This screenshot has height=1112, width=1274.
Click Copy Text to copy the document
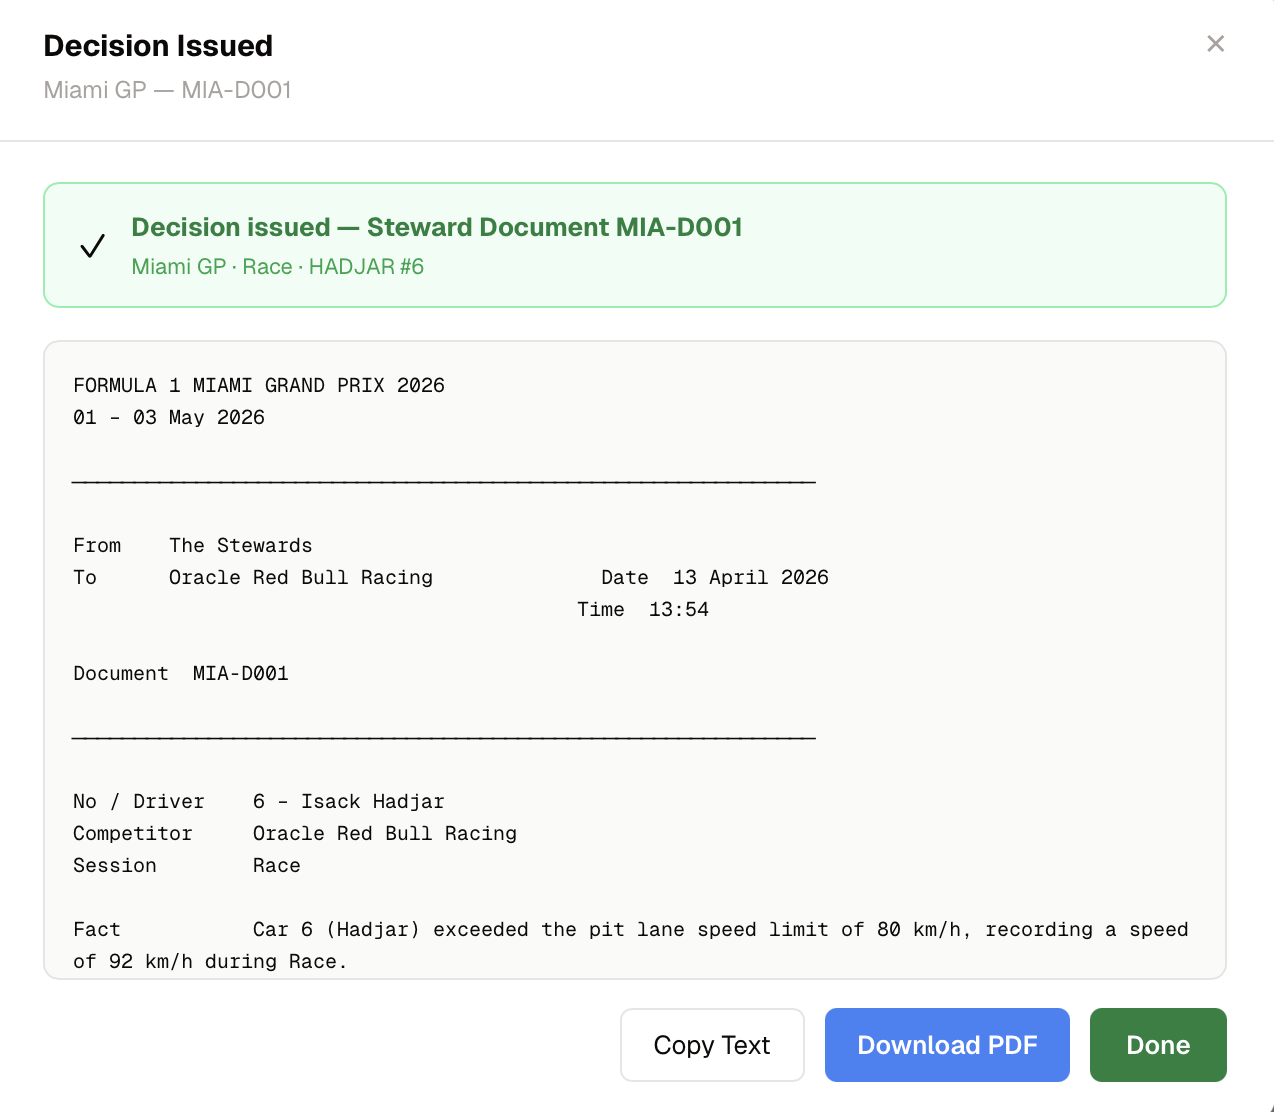point(711,1044)
